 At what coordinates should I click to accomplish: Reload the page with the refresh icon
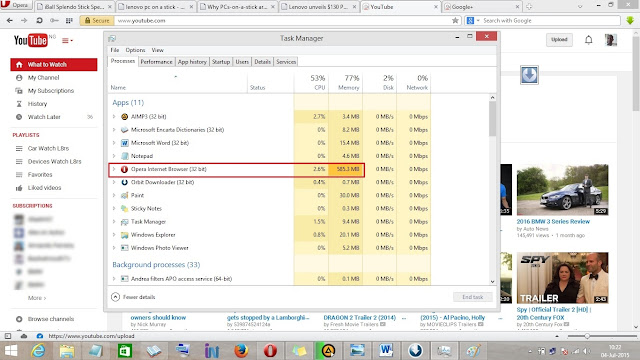tap(39, 20)
